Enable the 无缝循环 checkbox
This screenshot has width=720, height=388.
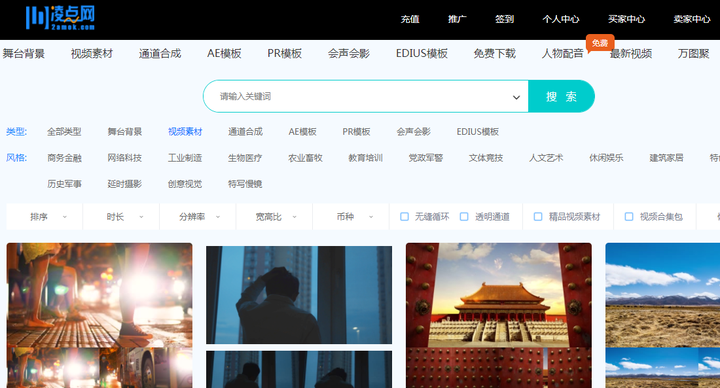(405, 217)
